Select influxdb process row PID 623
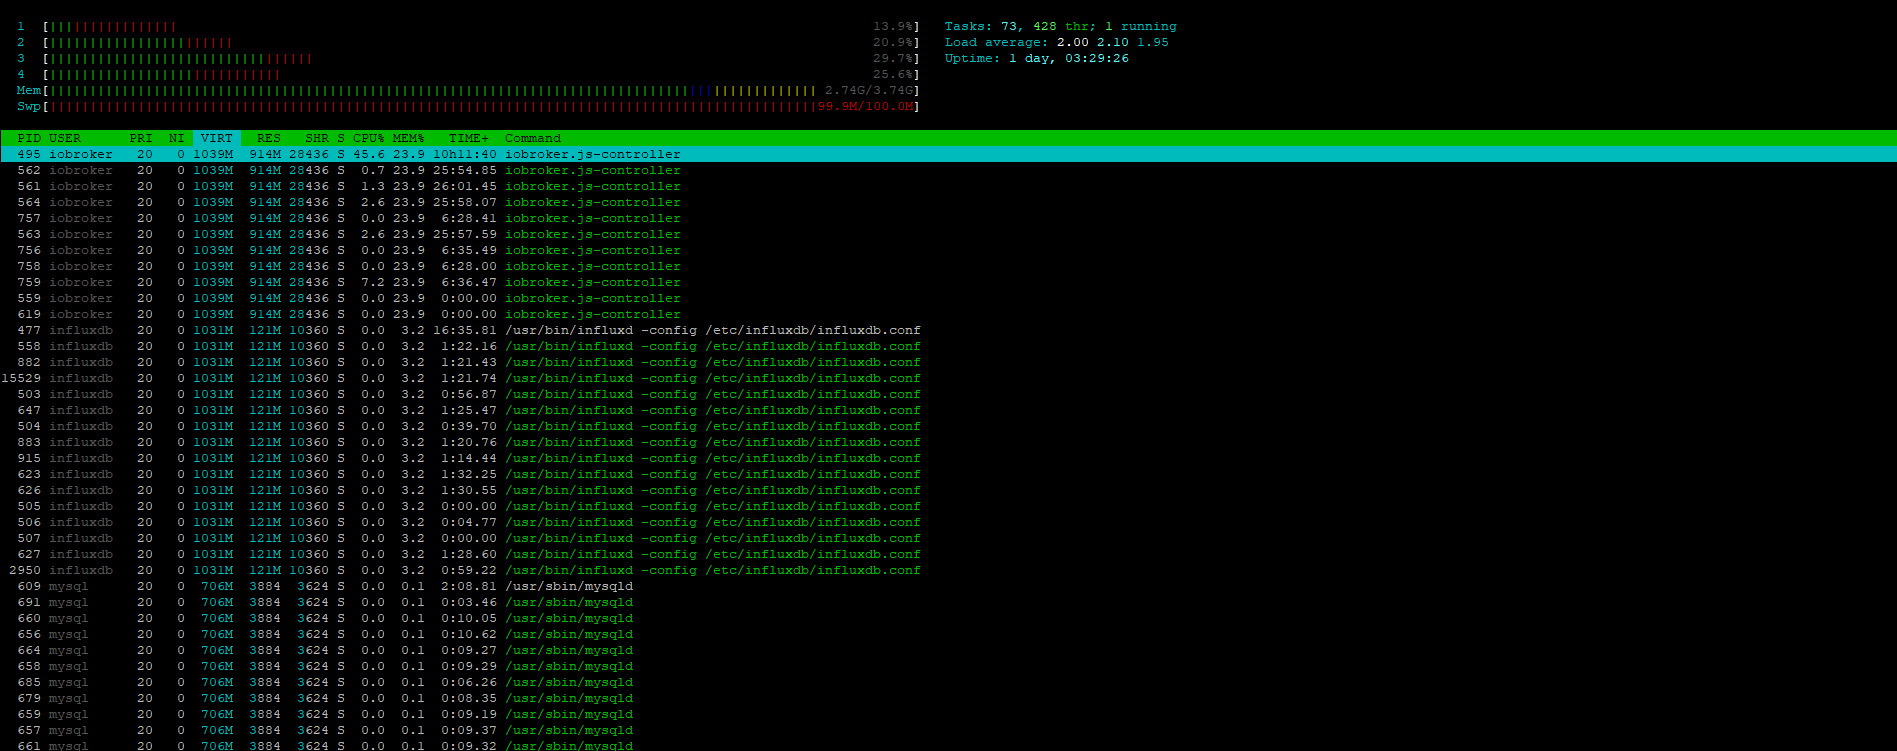 (948, 474)
